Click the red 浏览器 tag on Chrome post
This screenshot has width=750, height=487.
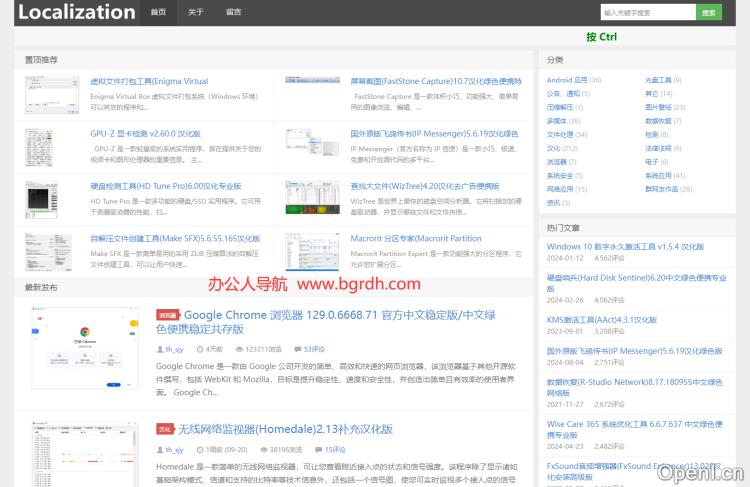(x=167, y=315)
